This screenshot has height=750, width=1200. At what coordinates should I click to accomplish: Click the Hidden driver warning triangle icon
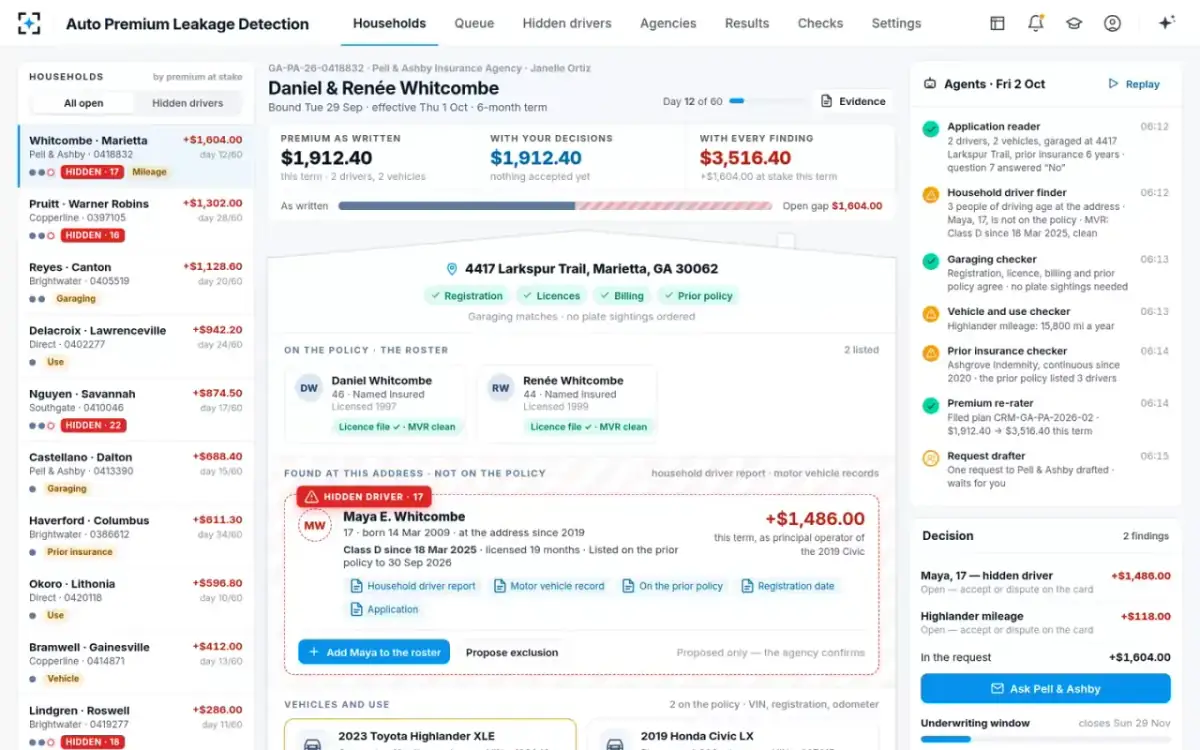(311, 496)
